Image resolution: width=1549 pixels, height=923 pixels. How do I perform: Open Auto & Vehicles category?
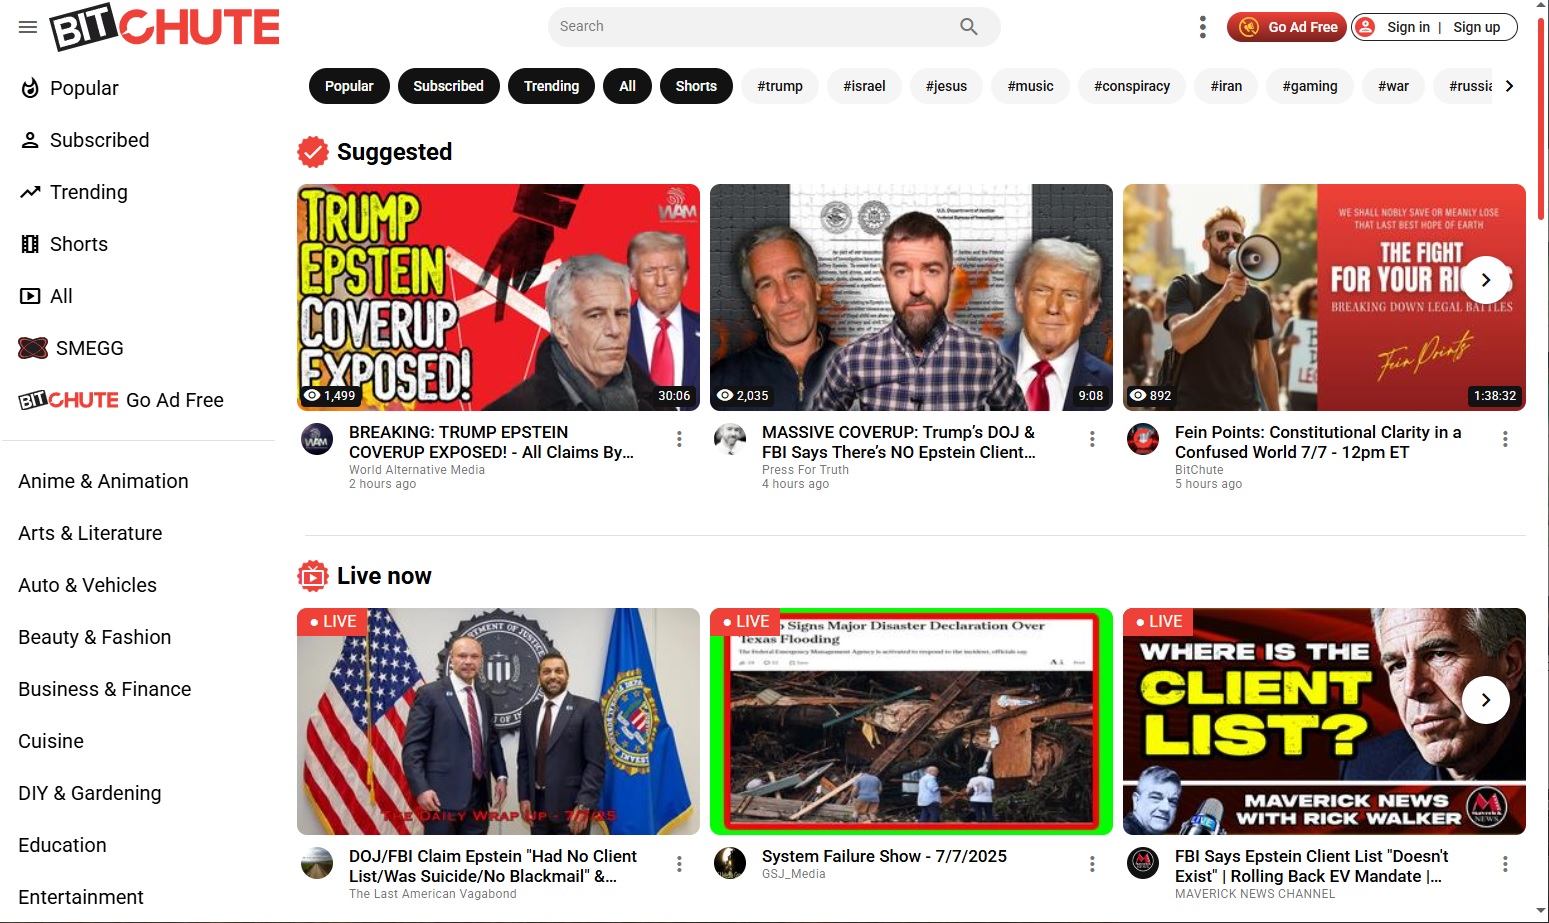[87, 585]
